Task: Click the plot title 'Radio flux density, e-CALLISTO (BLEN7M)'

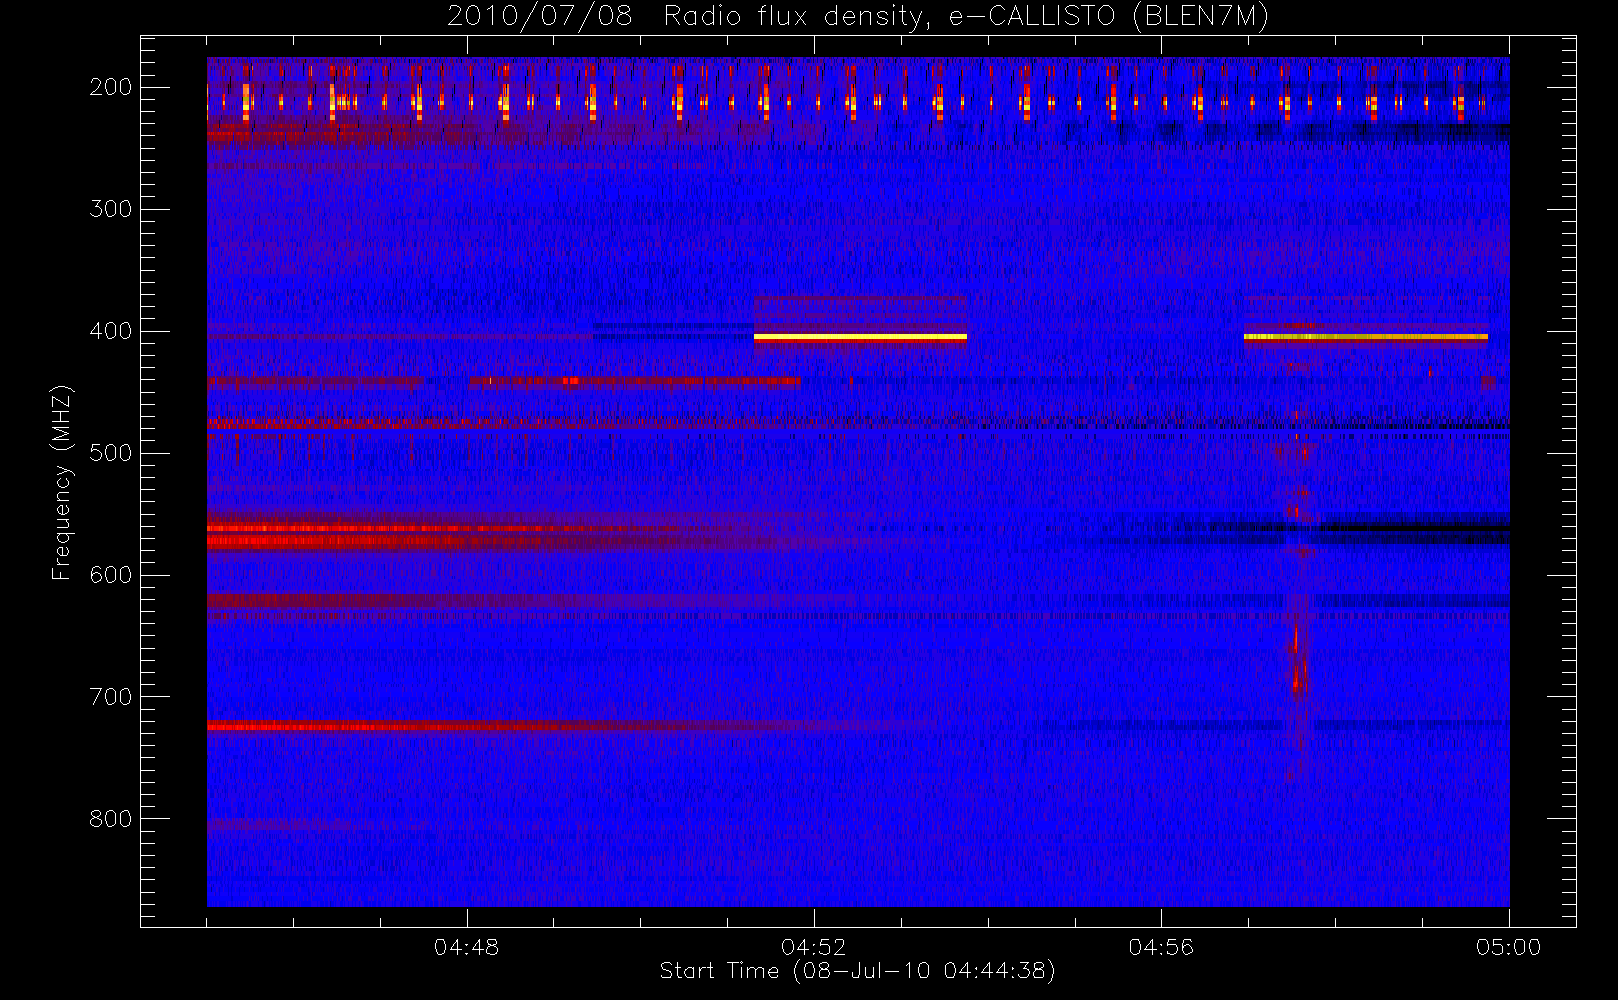Action: [966, 17]
